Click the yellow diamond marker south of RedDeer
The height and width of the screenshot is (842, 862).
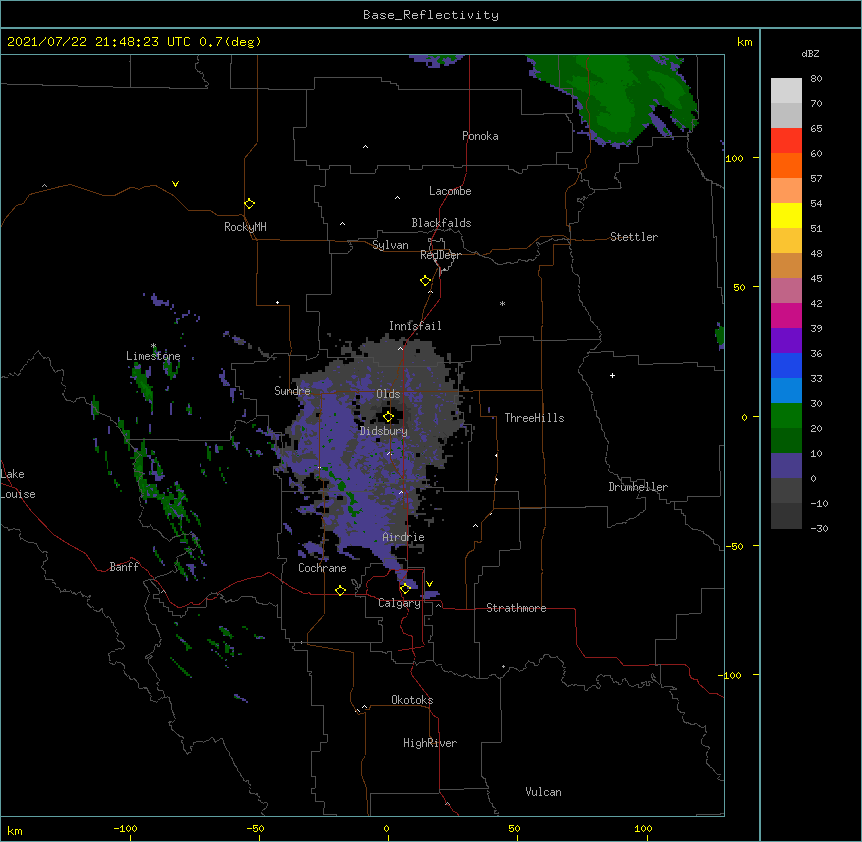[x=426, y=281]
